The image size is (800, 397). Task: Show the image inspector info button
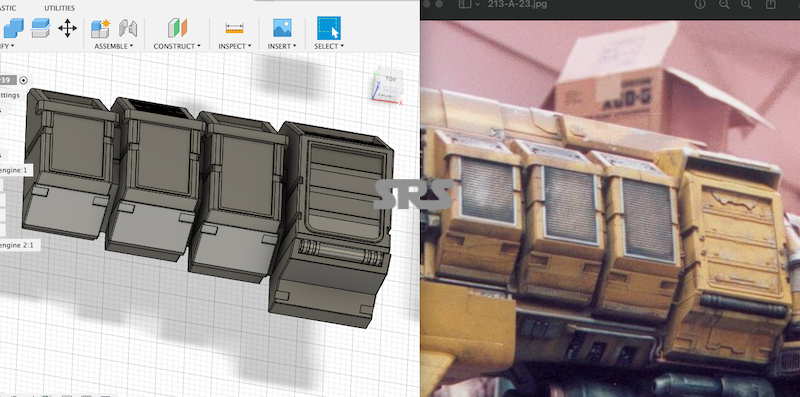700,4
